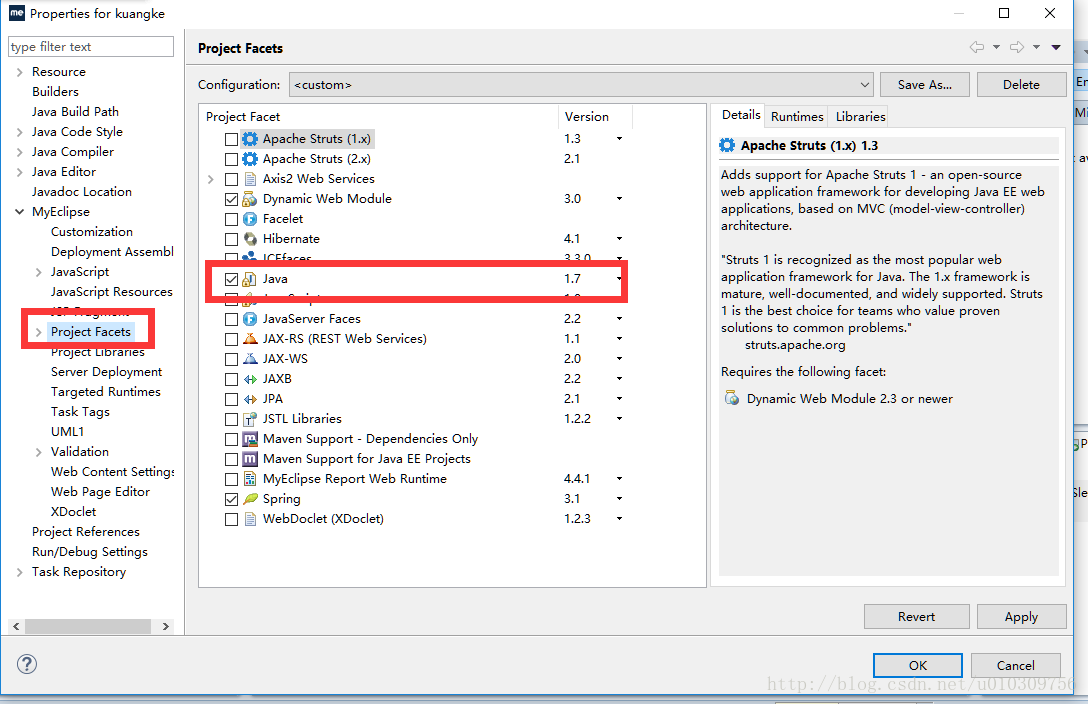
Task: Go forward using the right arrow icon
Action: 1017,47
